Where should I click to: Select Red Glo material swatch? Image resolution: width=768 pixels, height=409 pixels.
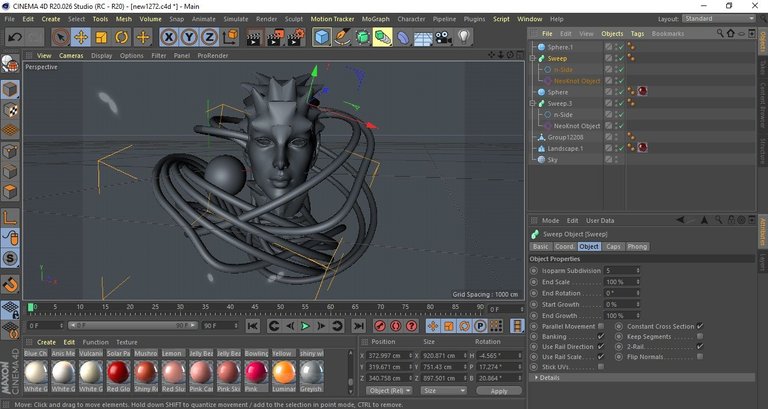coord(118,372)
